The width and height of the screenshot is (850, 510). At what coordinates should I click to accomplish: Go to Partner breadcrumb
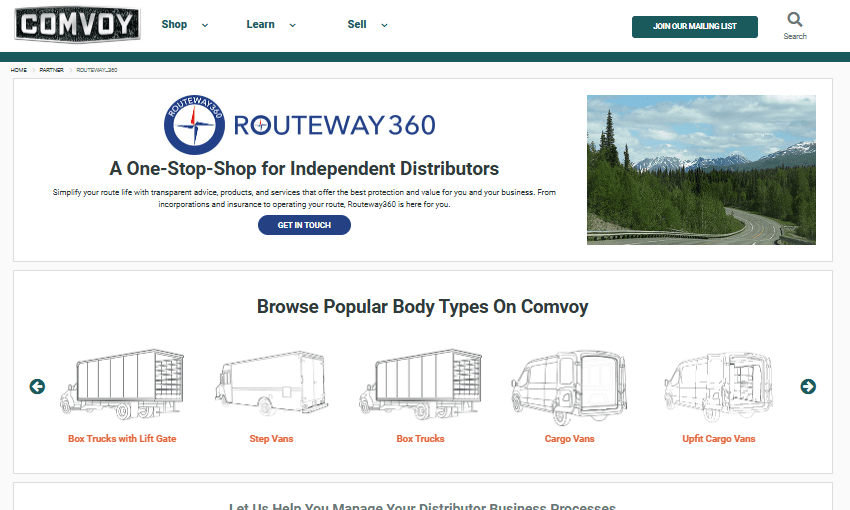coord(51,70)
